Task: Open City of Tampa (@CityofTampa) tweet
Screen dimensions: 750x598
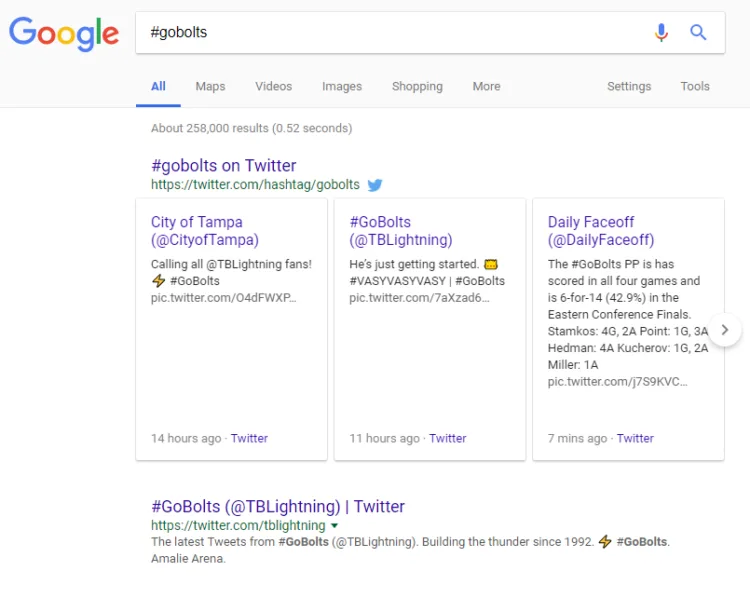Action: point(205,231)
